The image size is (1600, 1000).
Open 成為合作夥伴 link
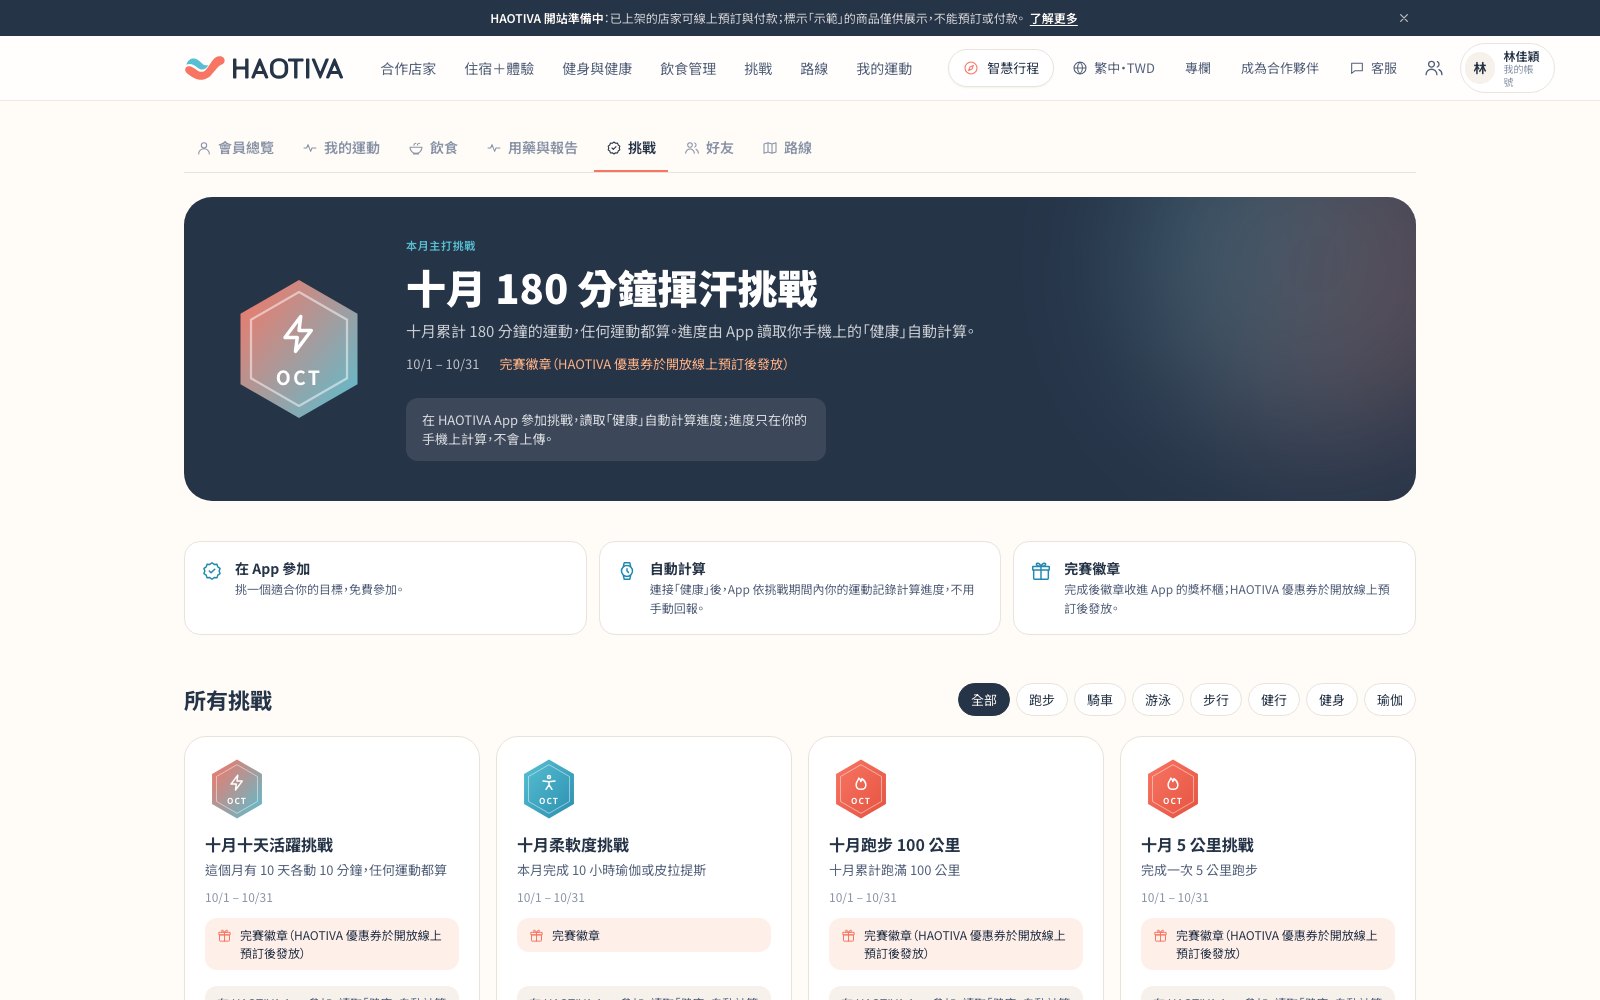1280,68
